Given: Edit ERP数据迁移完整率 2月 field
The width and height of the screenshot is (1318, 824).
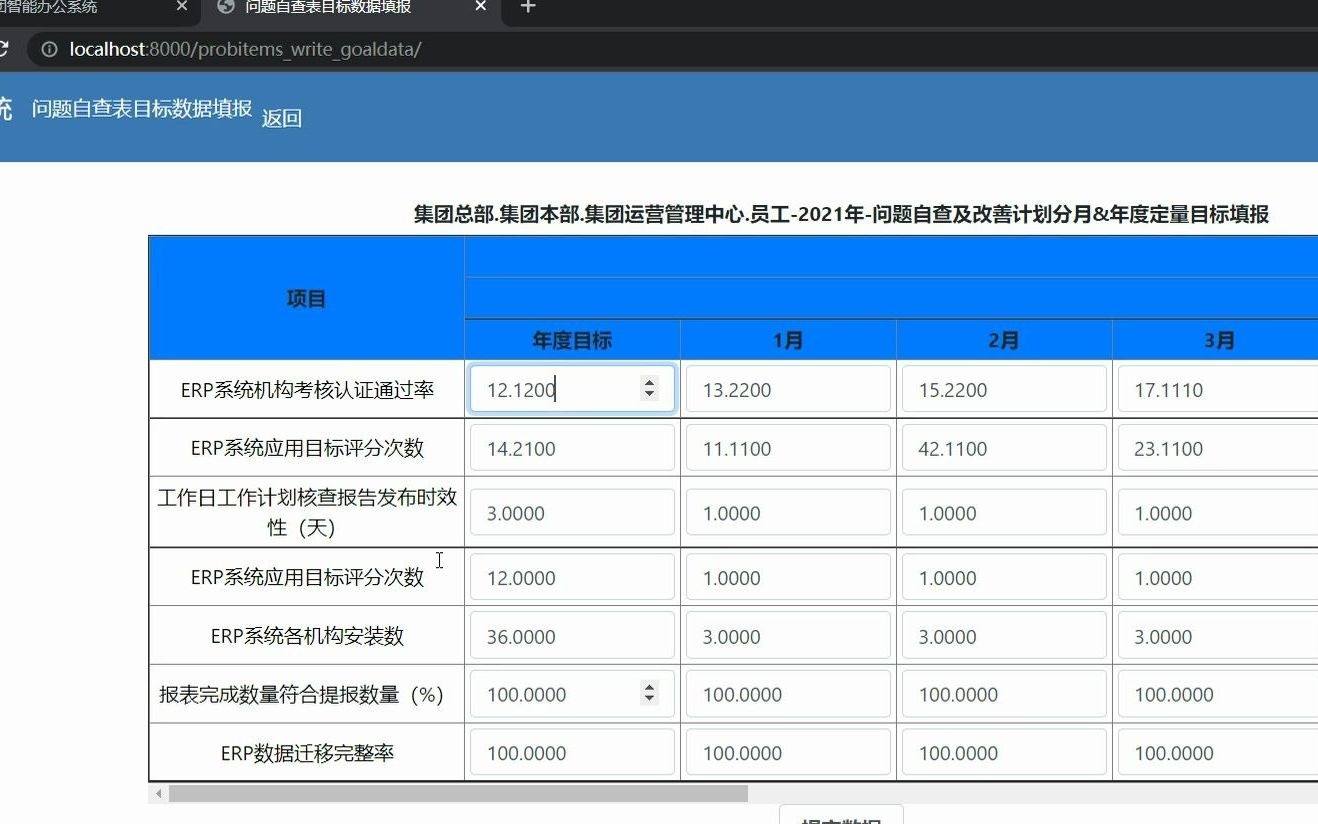Looking at the screenshot, I should coord(1004,753).
